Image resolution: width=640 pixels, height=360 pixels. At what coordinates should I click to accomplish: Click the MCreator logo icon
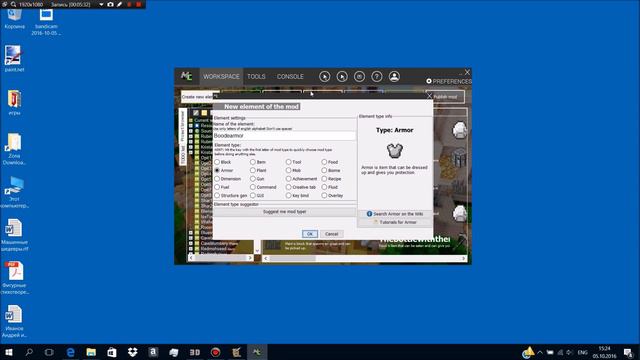187,76
